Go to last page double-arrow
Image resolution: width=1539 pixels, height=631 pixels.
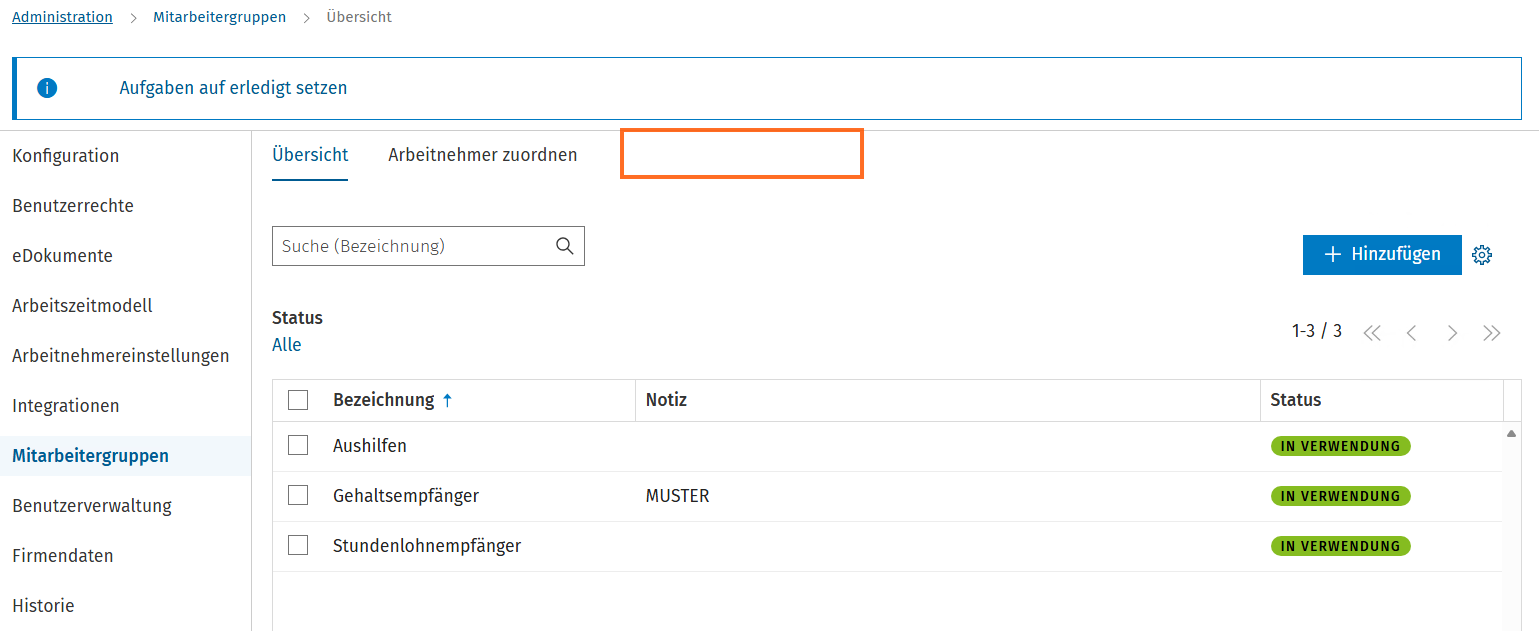pos(1492,333)
